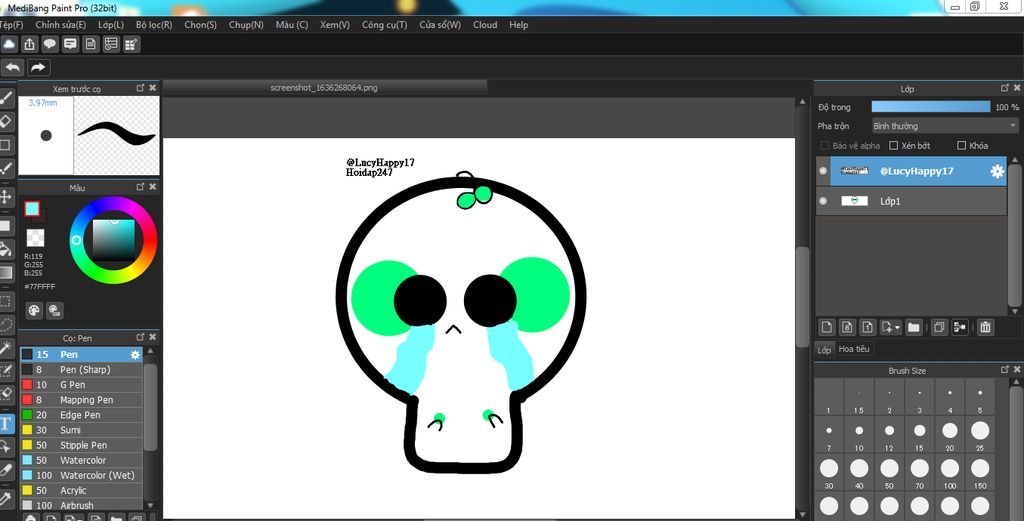This screenshot has width=1024, height=521.
Task: Add a new 1-bit layer
Action: [x=867, y=327]
